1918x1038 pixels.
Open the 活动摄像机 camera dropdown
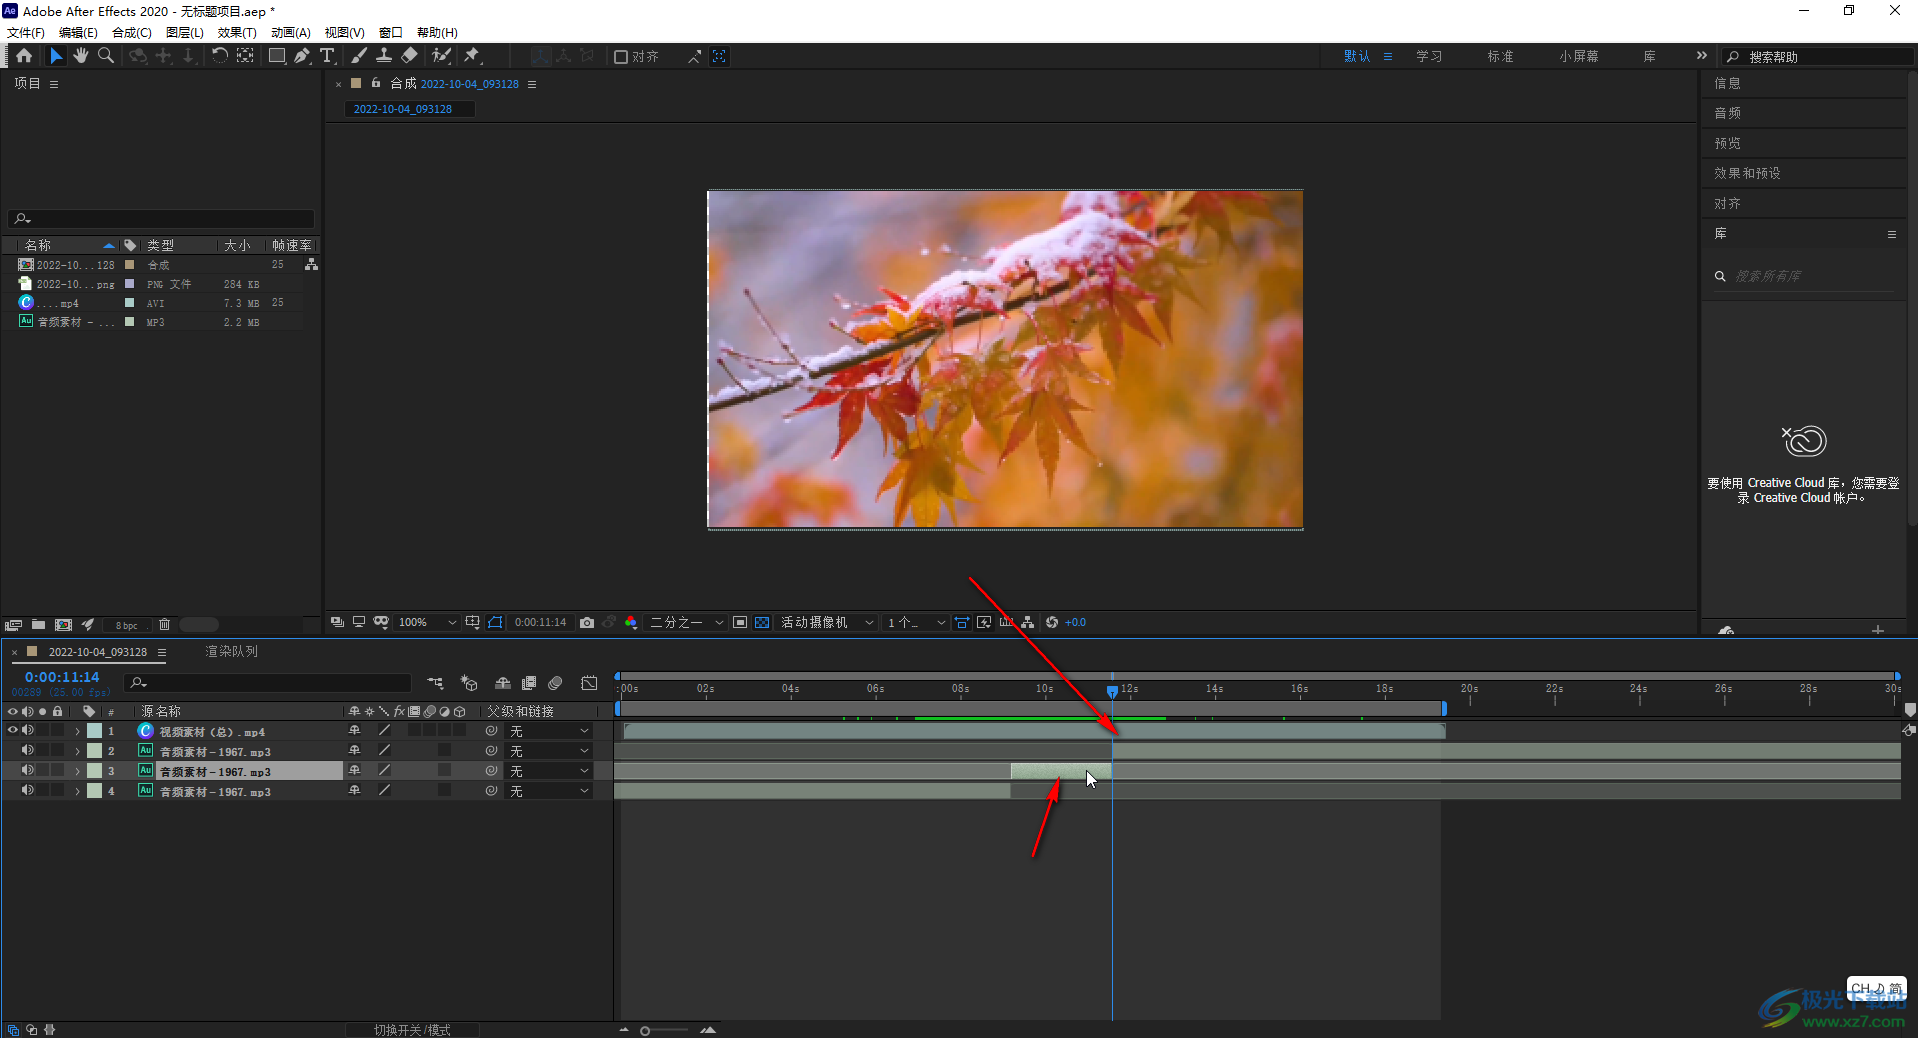tap(826, 622)
